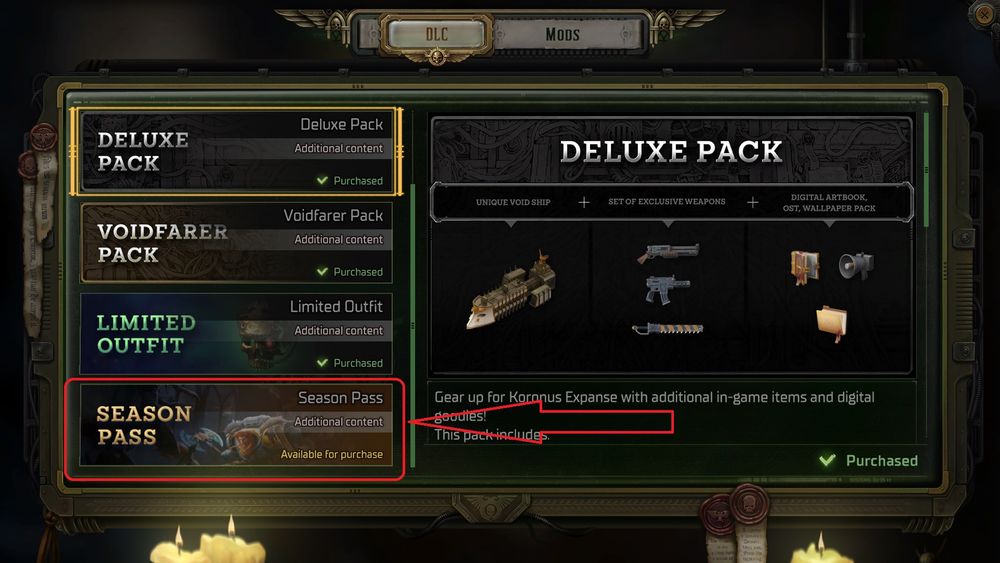Click the bolter pistol icon
The height and width of the screenshot is (563, 1000).
667,289
